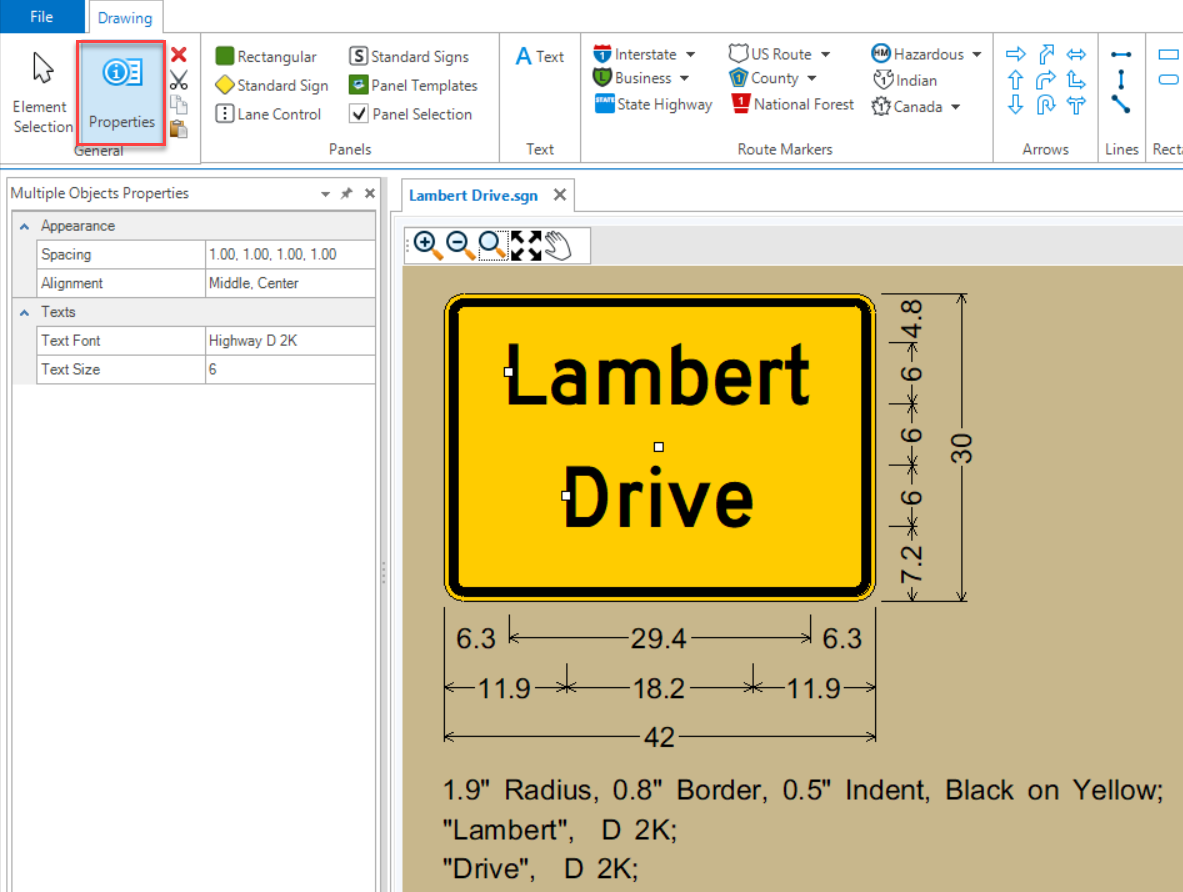Open the File menu
This screenshot has height=892, width=1183.
(42, 17)
